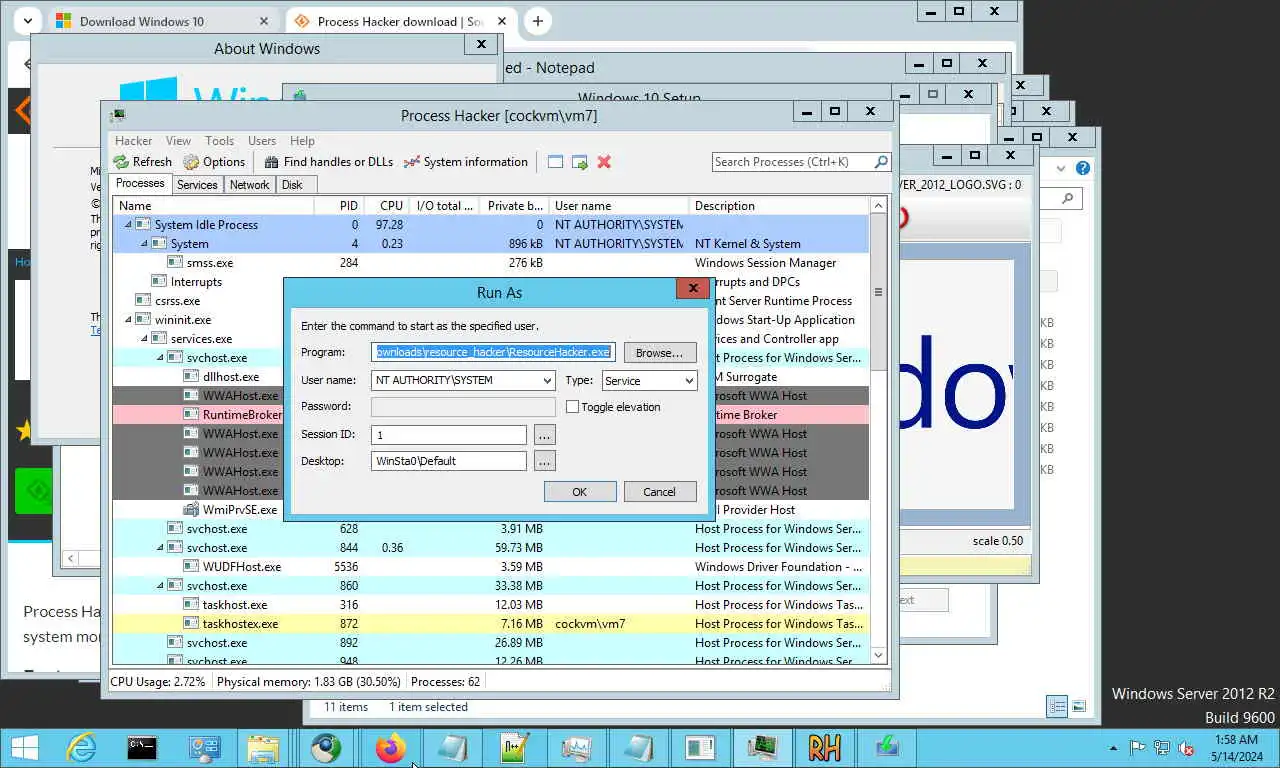Click the process list vertical scrollbar thumb
Image resolution: width=1280 pixels, height=768 pixels.
878,292
